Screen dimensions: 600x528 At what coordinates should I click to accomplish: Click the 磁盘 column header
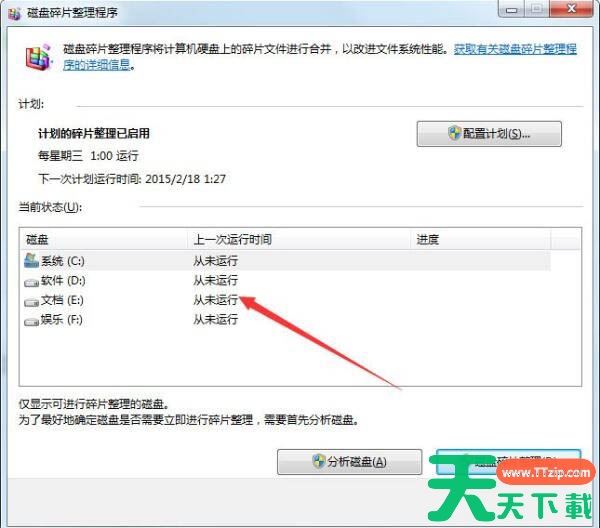click(x=103, y=240)
